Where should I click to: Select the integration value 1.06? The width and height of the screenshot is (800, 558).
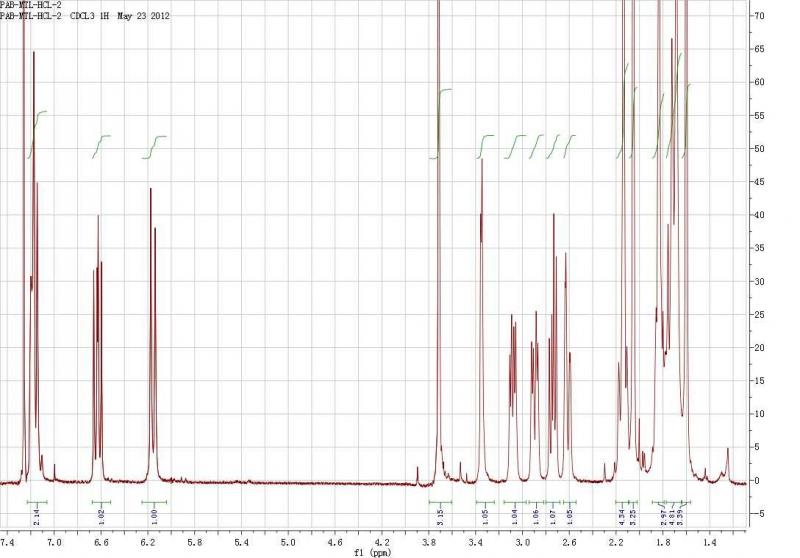(536, 518)
